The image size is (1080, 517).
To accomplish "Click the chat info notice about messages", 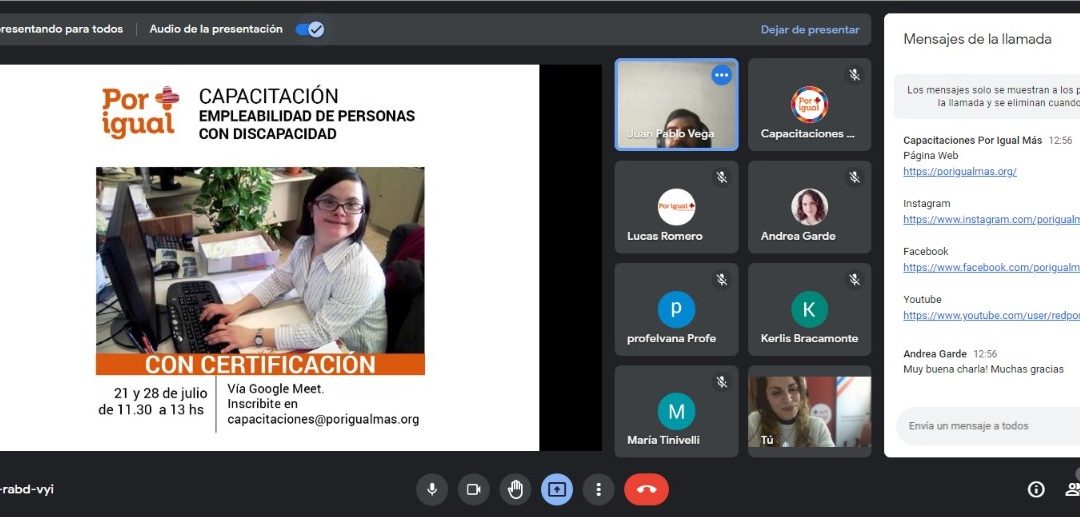I will tap(987, 96).
